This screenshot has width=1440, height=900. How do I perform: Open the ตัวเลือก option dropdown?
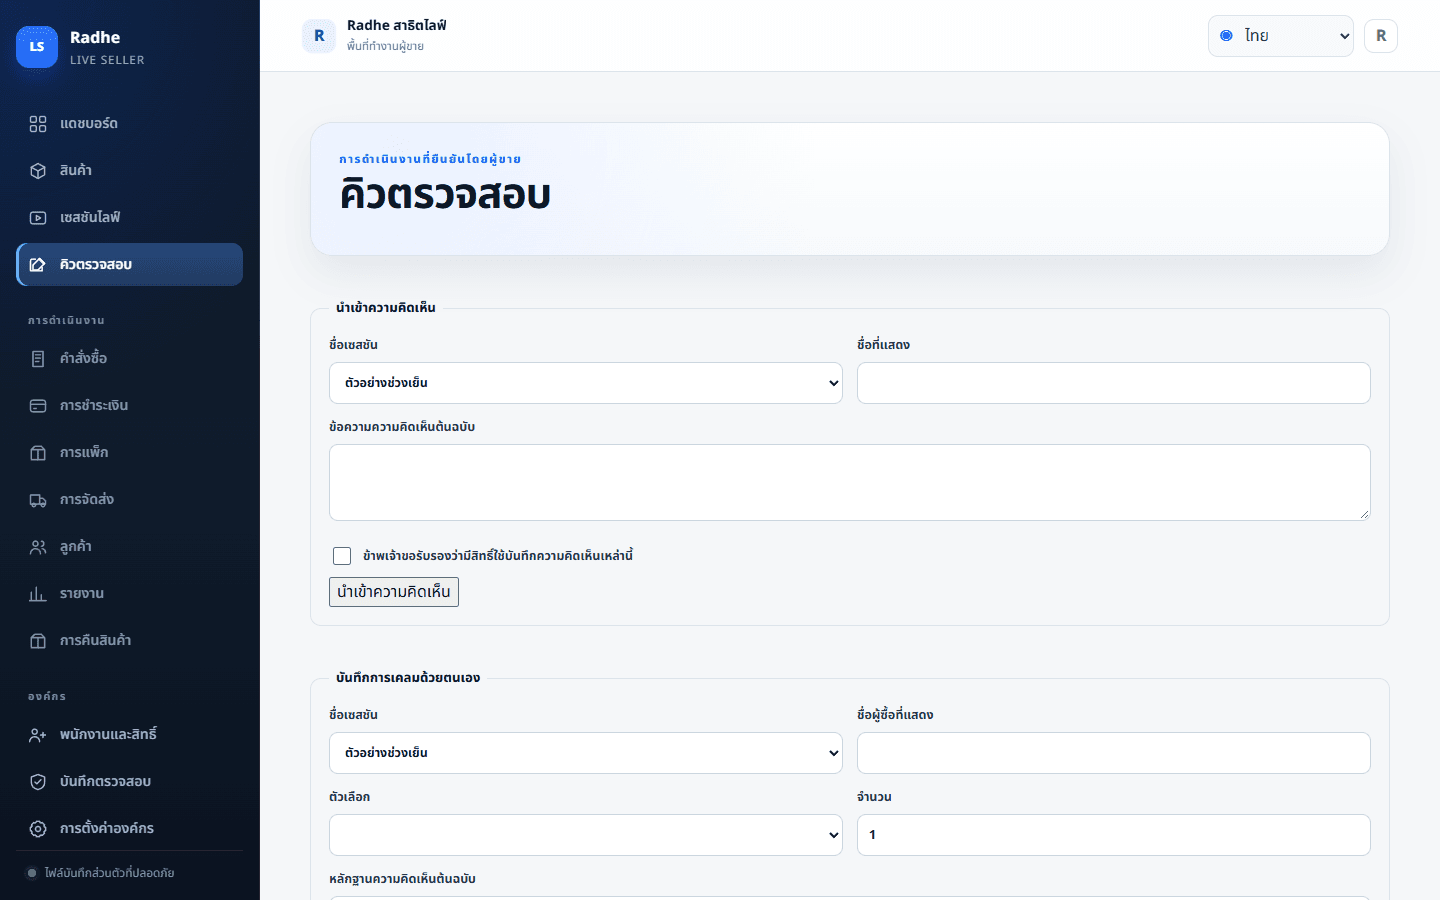pos(586,835)
